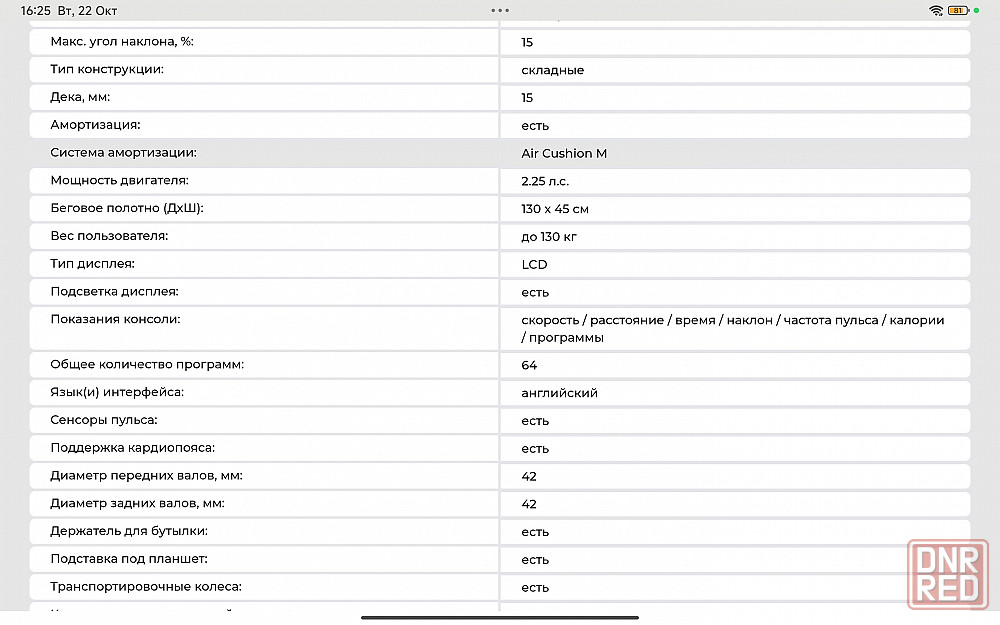This screenshot has height=625, width=1000.
Task: Click the "Диаметр передних валов, мм:" label
Action: click(x=146, y=476)
